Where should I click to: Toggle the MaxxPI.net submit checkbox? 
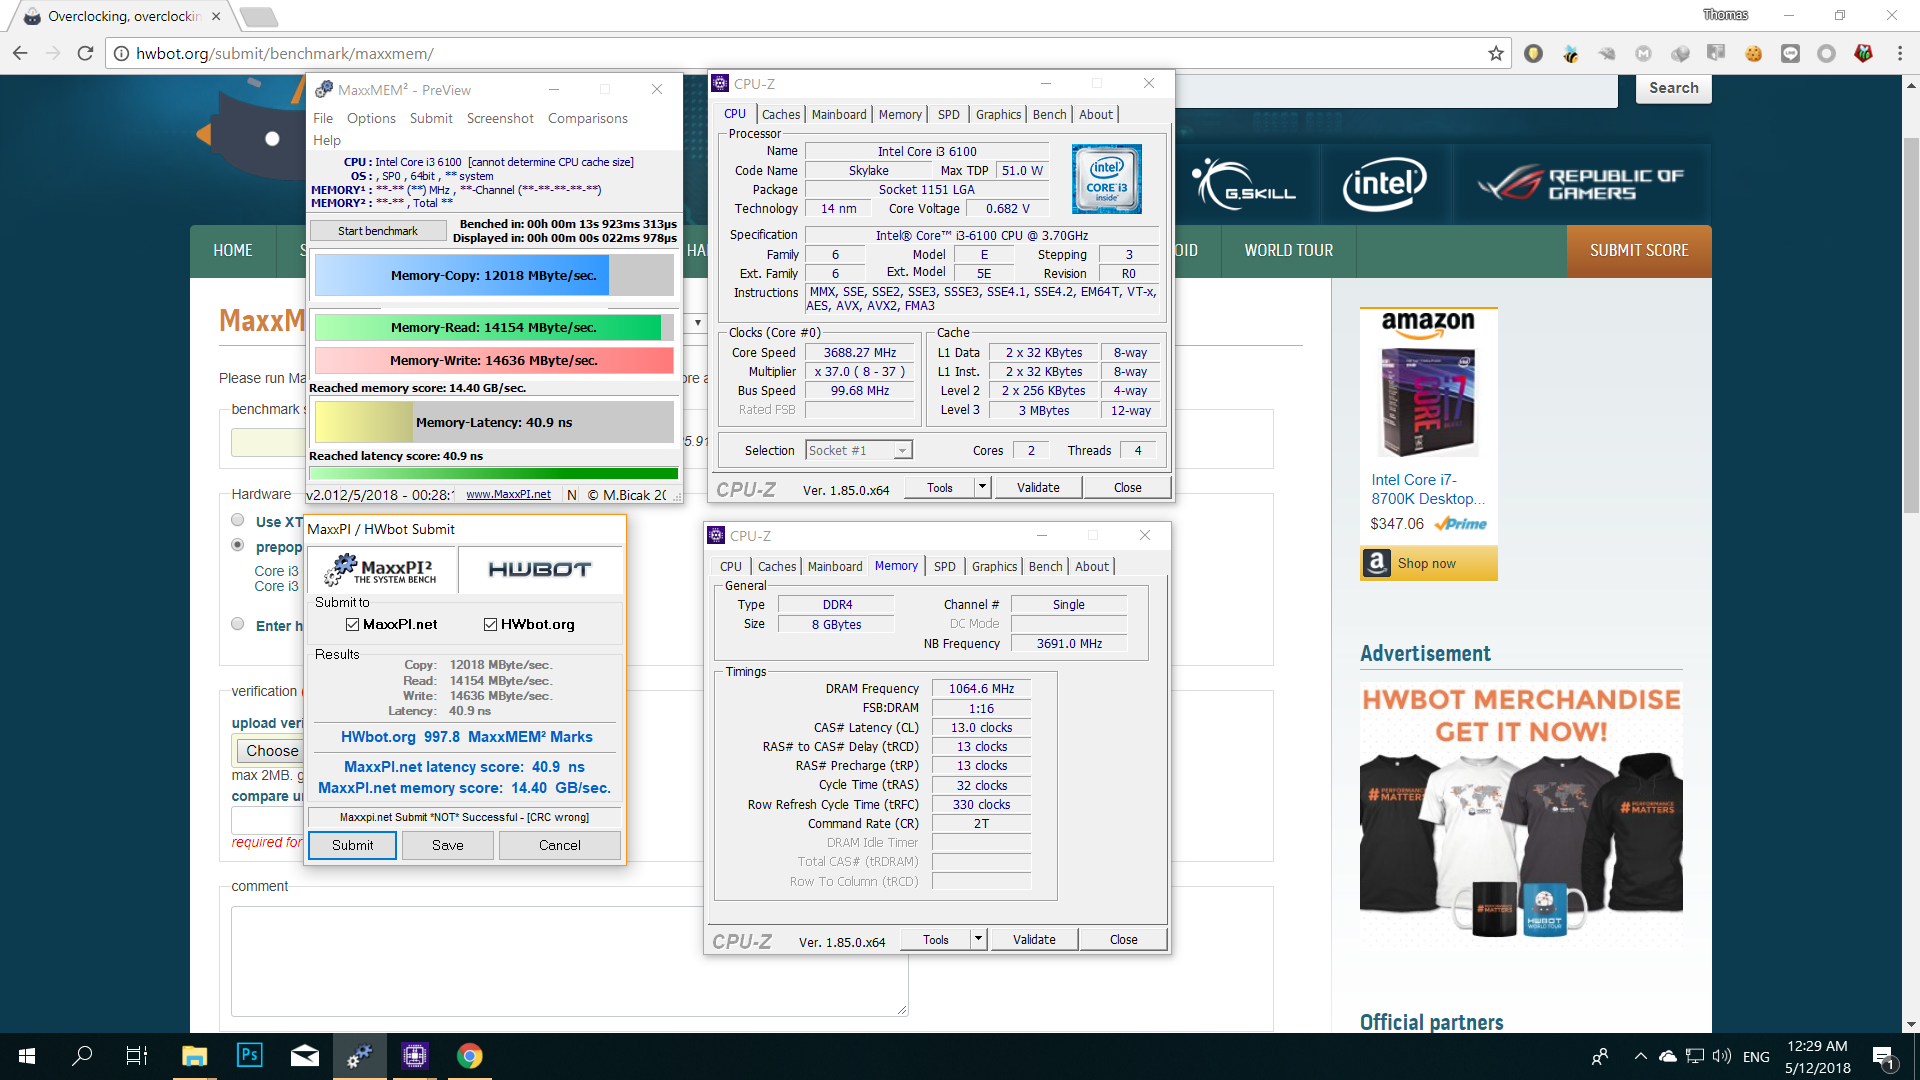click(x=352, y=624)
